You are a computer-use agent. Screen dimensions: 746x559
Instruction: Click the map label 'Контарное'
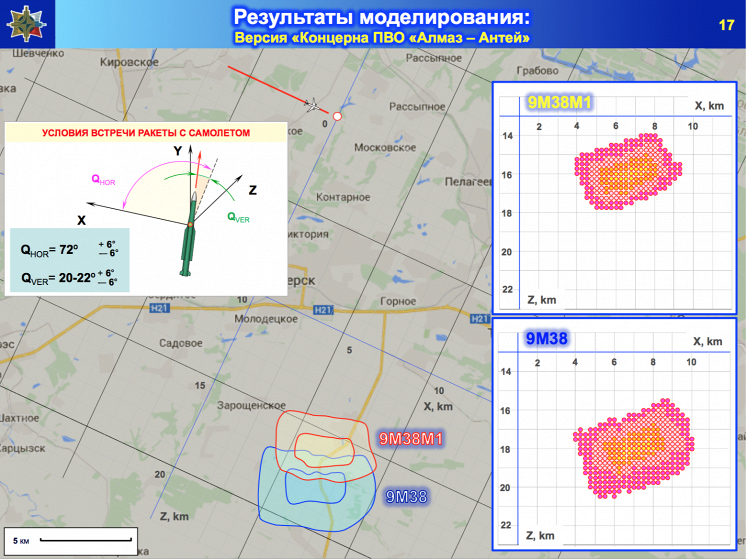(343, 197)
